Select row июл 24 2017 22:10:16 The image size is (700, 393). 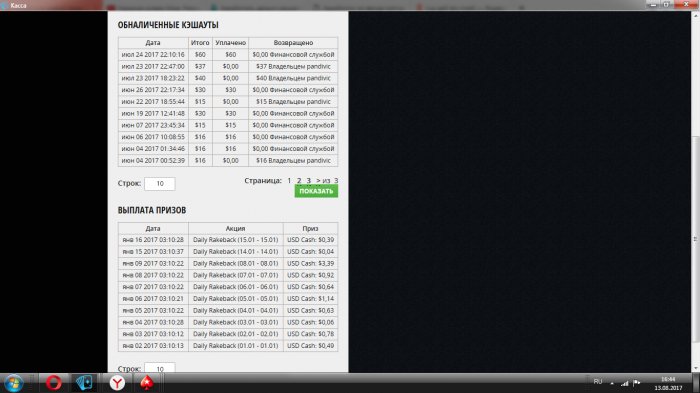228,54
